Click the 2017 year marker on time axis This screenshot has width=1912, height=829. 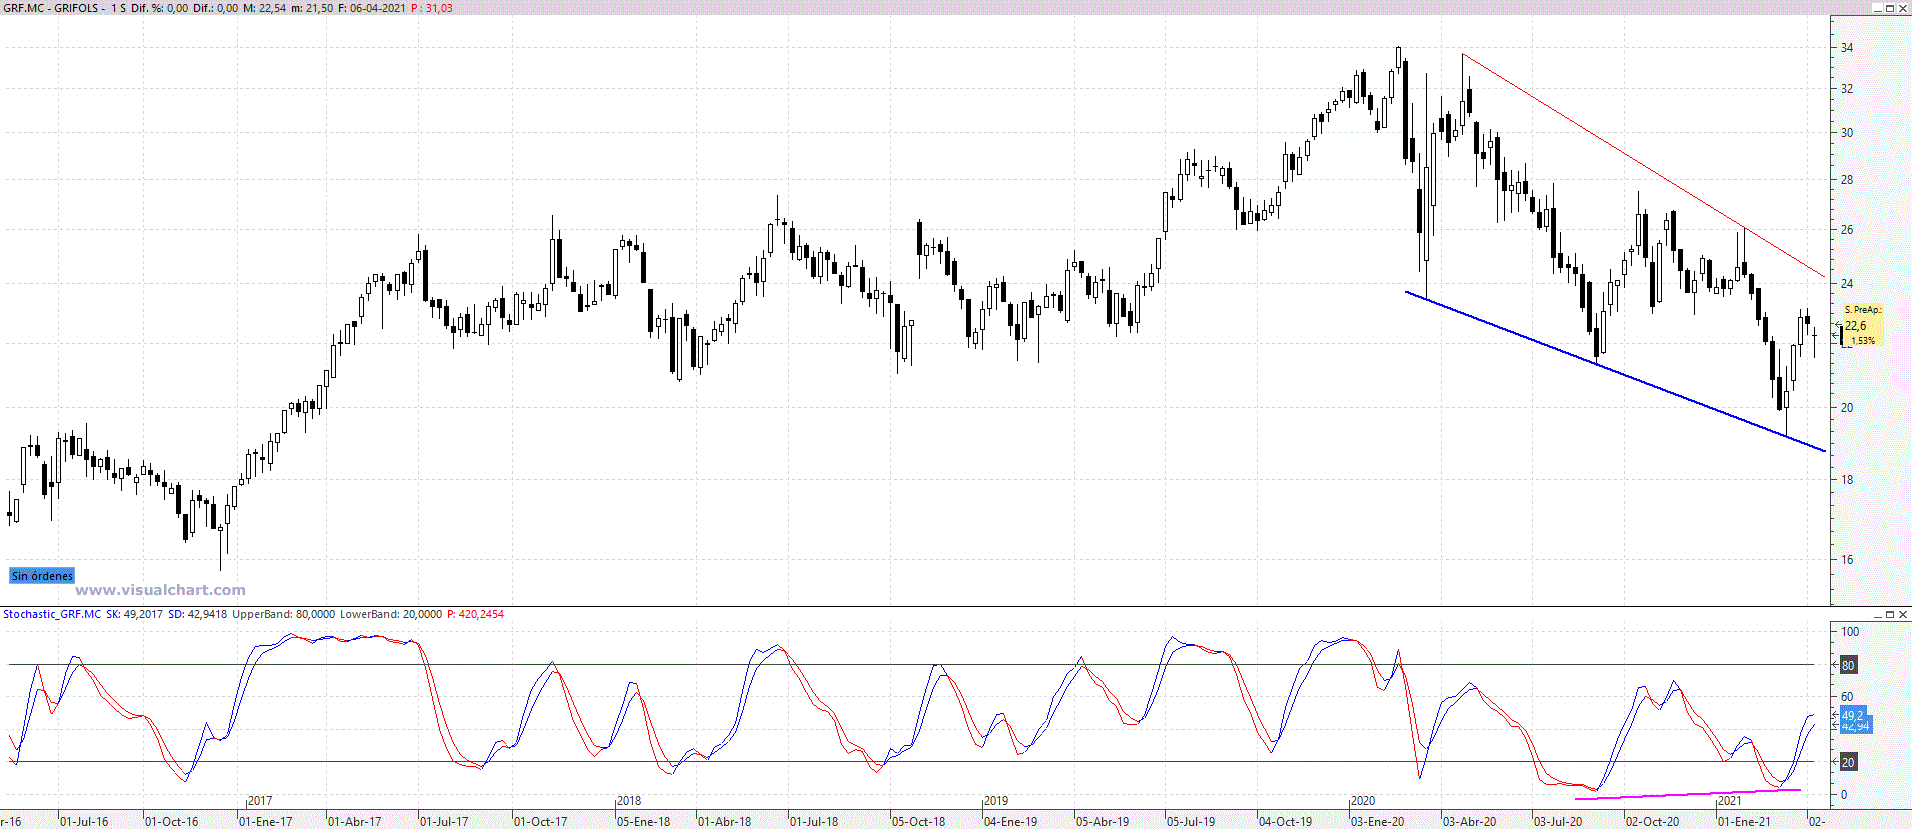coord(260,801)
